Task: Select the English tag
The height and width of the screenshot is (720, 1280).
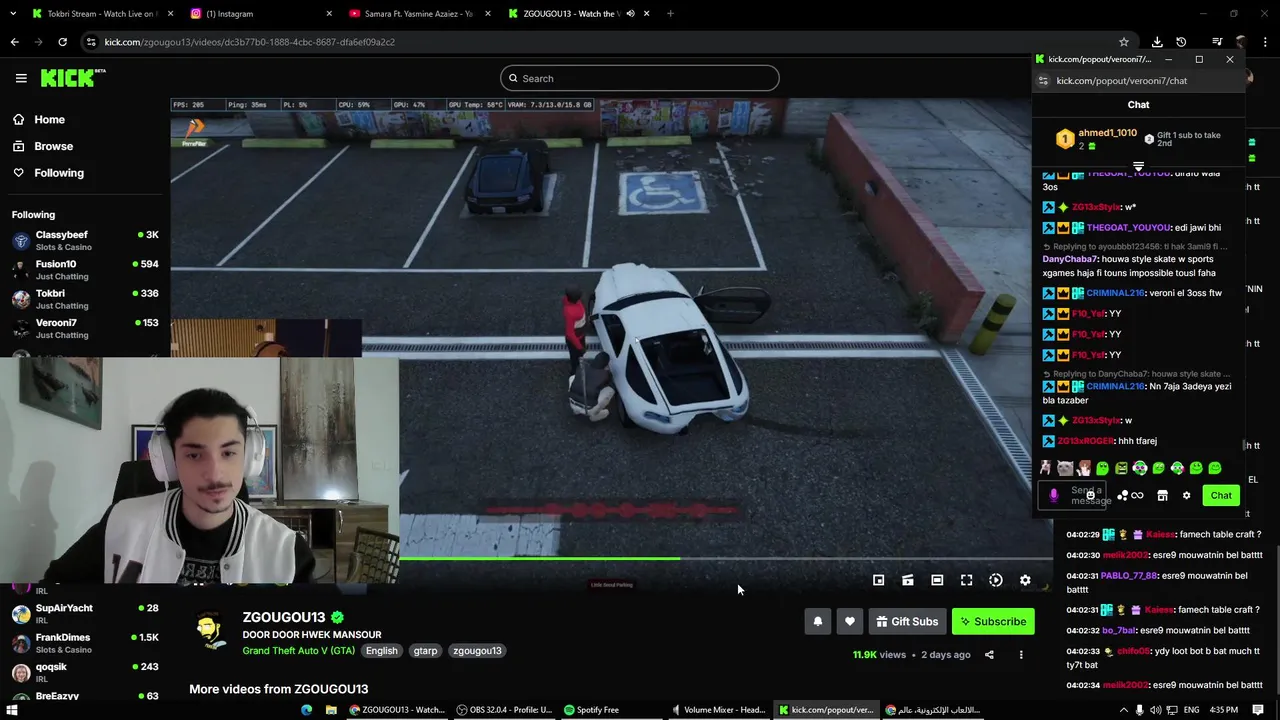Action: [x=381, y=651]
